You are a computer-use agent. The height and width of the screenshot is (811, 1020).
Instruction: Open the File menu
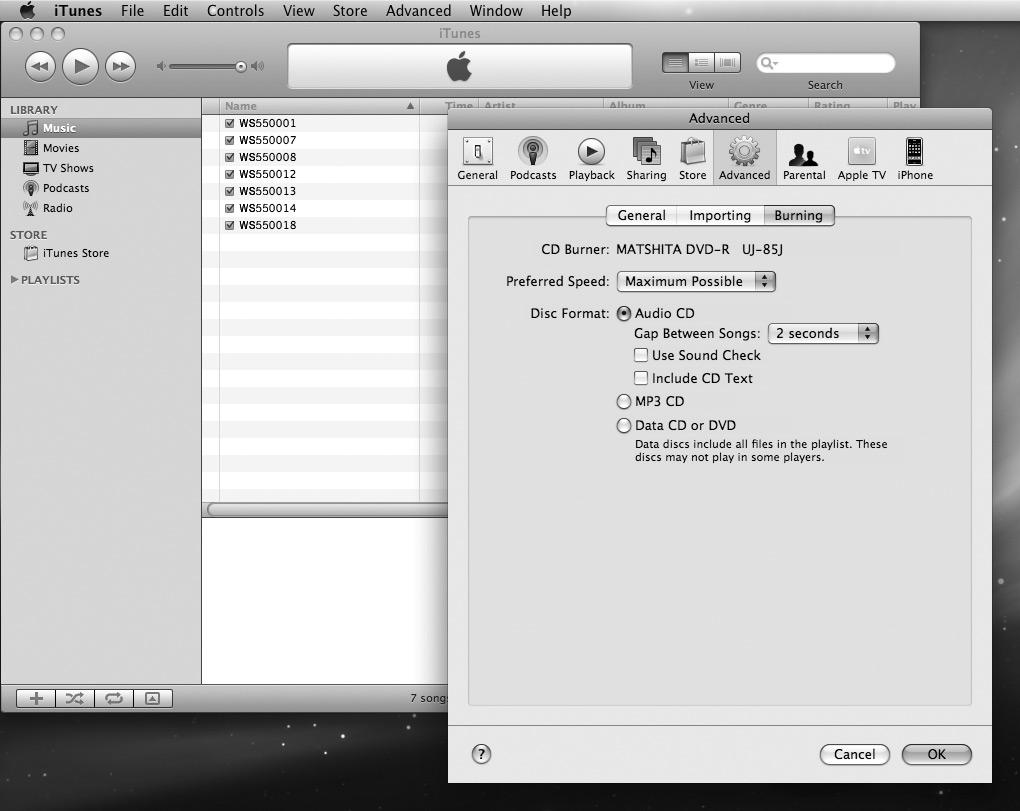pyautogui.click(x=132, y=10)
